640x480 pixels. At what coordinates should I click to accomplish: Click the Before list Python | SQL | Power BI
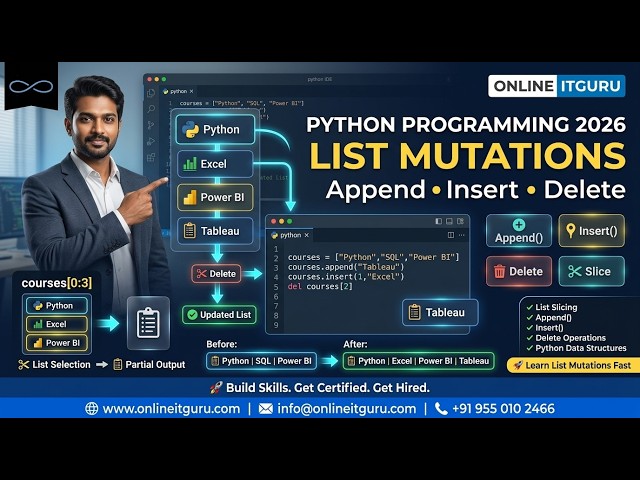[x=261, y=361]
